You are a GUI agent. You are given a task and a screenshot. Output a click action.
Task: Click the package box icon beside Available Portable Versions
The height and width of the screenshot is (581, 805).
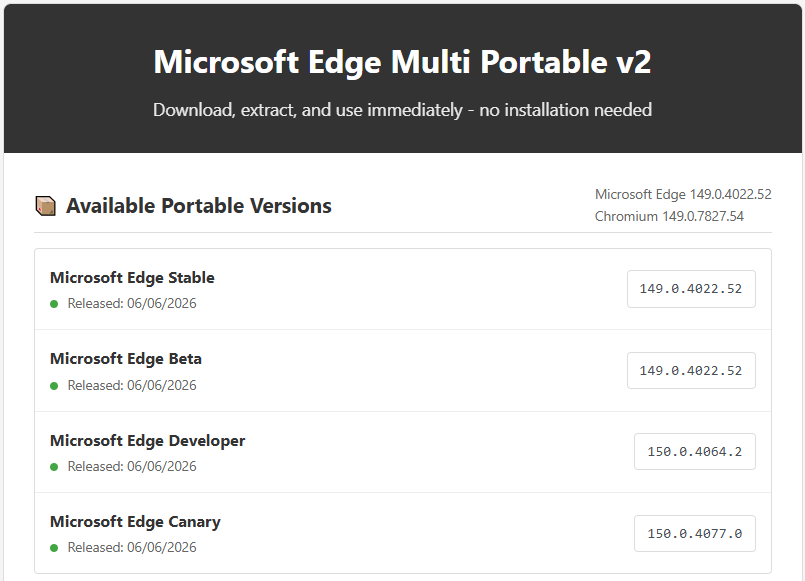click(45, 206)
